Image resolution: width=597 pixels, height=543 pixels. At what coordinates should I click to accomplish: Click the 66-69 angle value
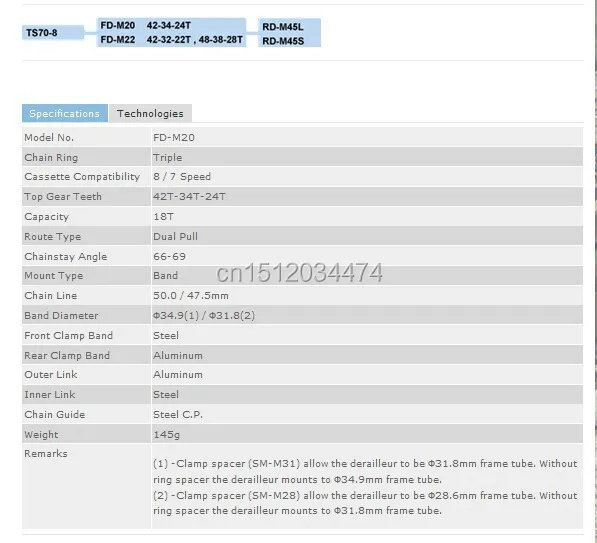coord(169,257)
